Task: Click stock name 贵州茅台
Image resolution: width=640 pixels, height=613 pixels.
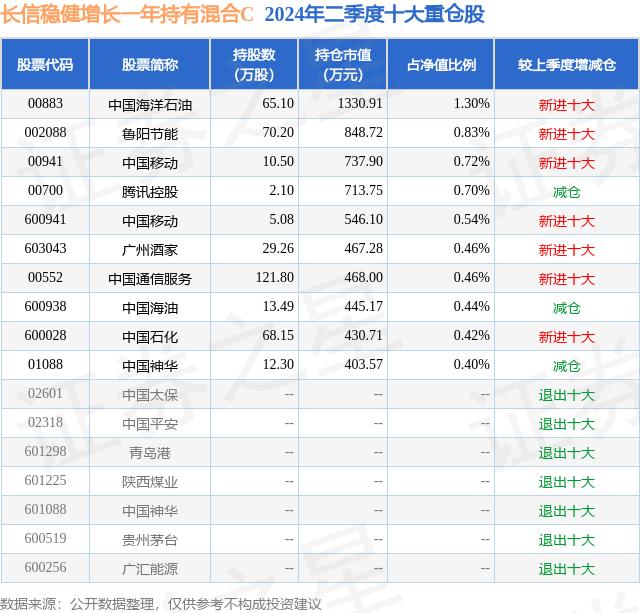Action: (x=150, y=540)
